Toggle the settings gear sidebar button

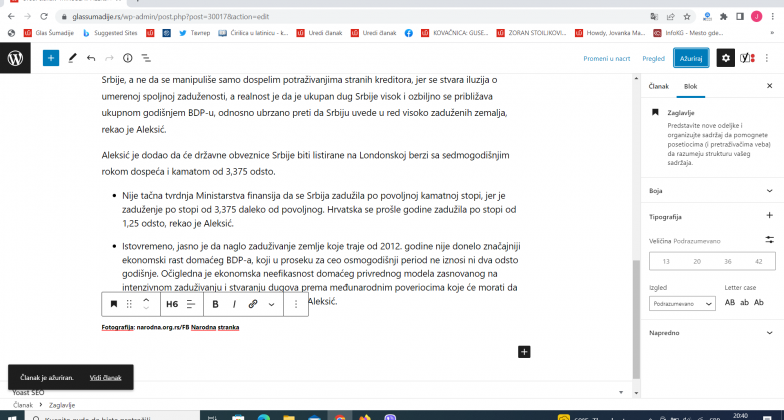coord(725,58)
